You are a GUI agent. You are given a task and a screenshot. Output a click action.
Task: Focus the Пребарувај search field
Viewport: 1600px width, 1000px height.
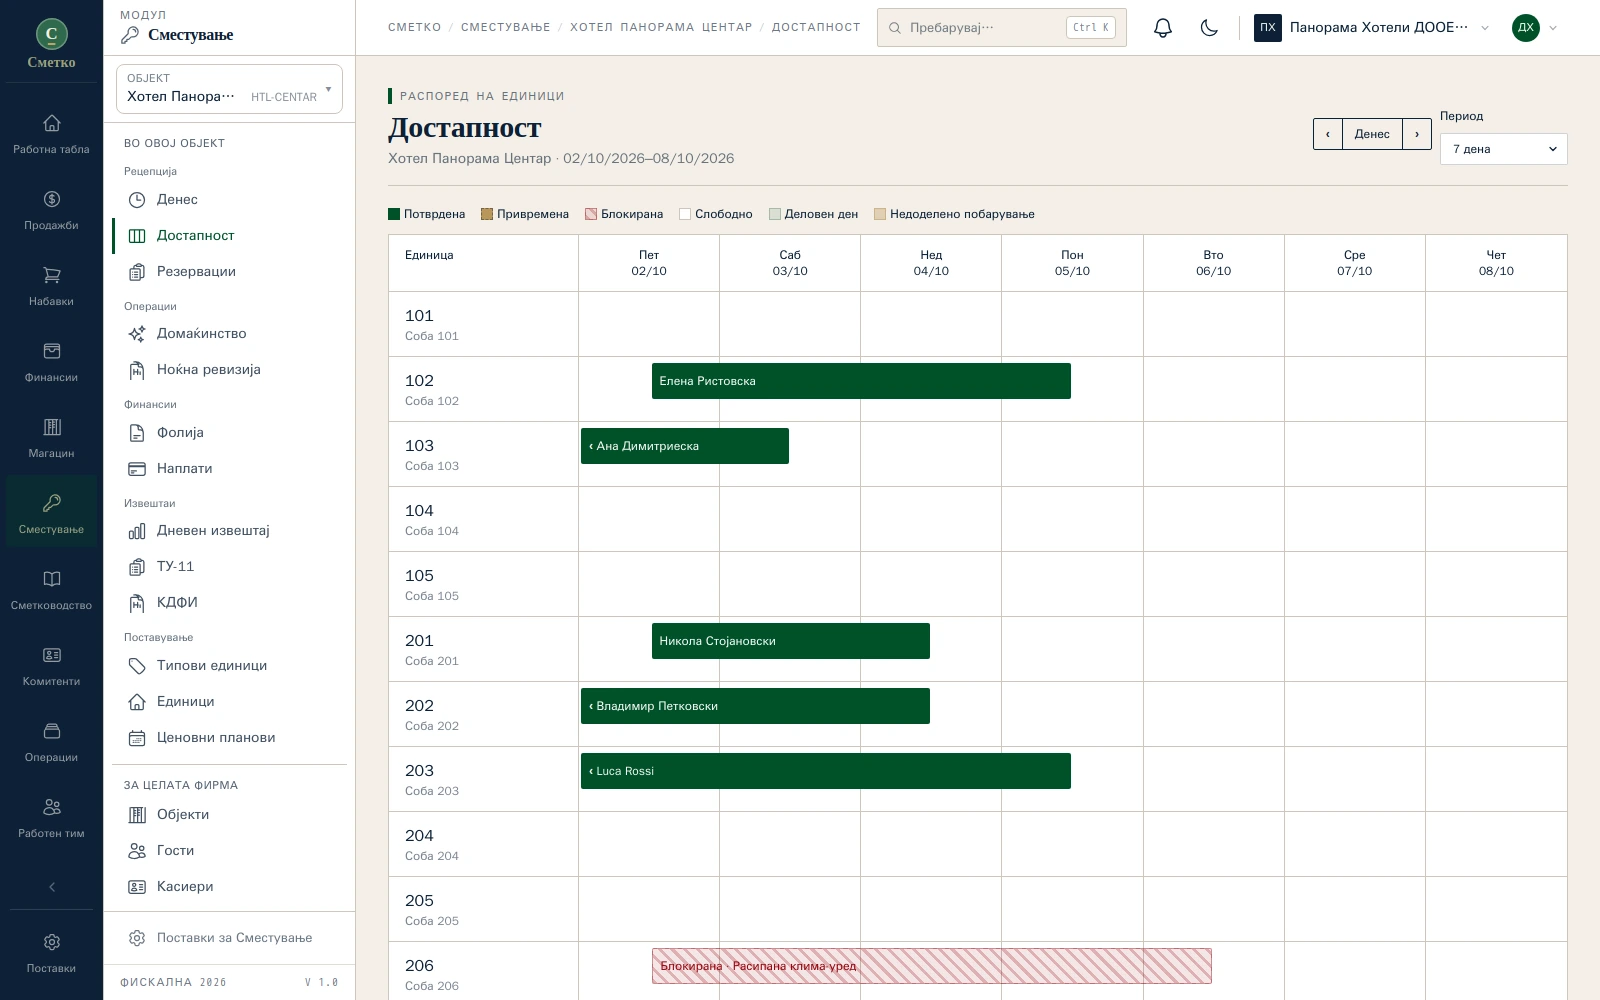tap(1001, 28)
